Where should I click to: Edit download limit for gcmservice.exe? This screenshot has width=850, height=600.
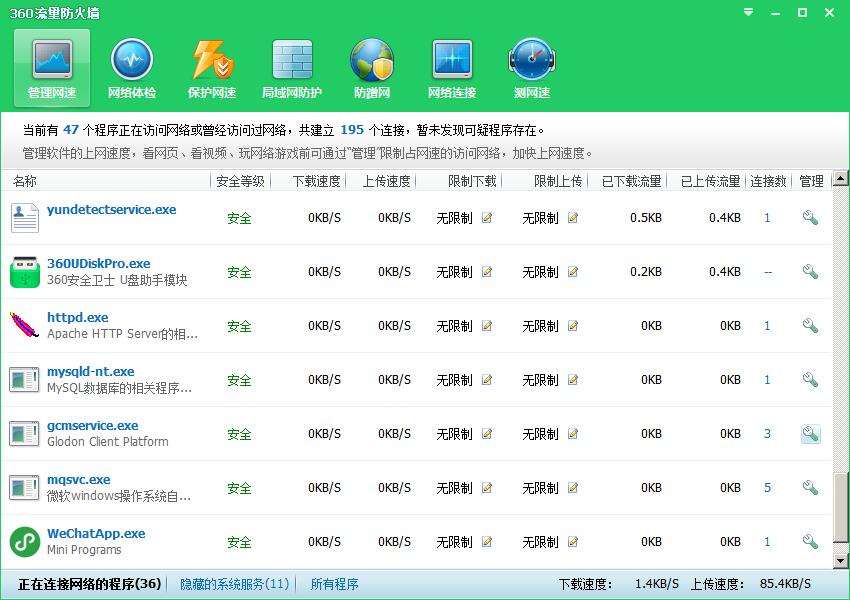(x=487, y=434)
